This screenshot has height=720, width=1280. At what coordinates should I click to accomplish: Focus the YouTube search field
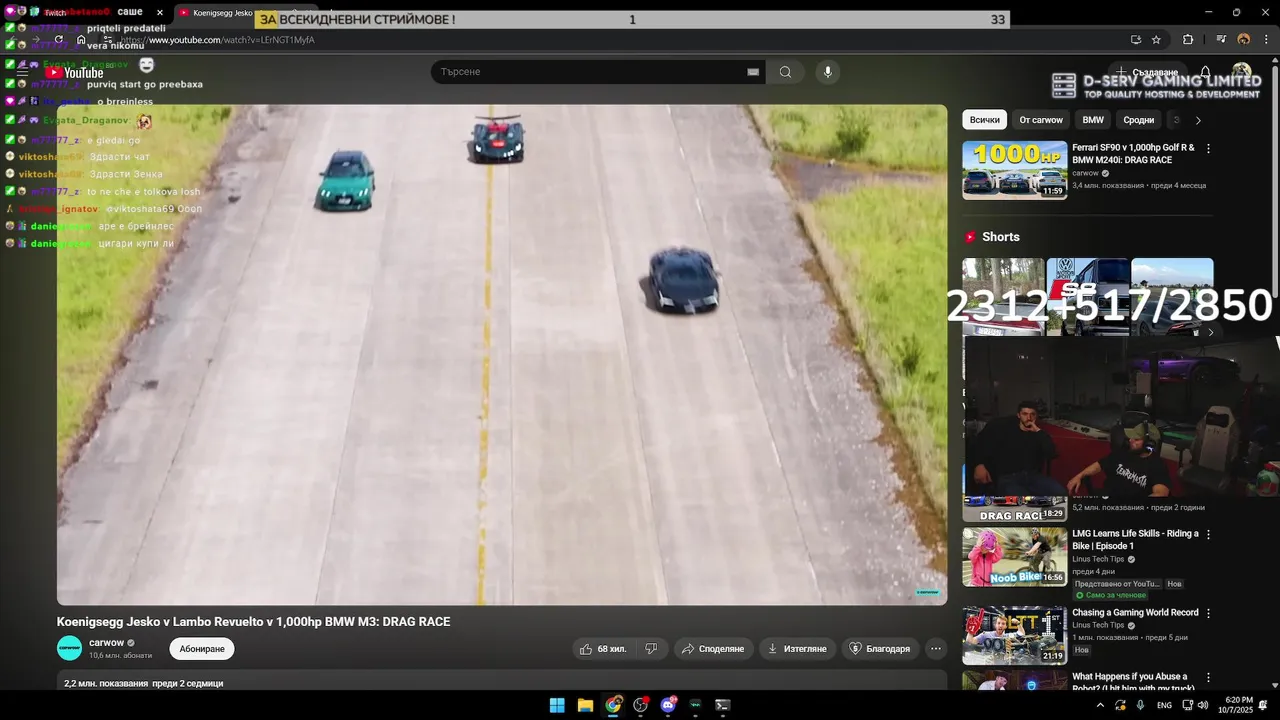pyautogui.click(x=590, y=72)
